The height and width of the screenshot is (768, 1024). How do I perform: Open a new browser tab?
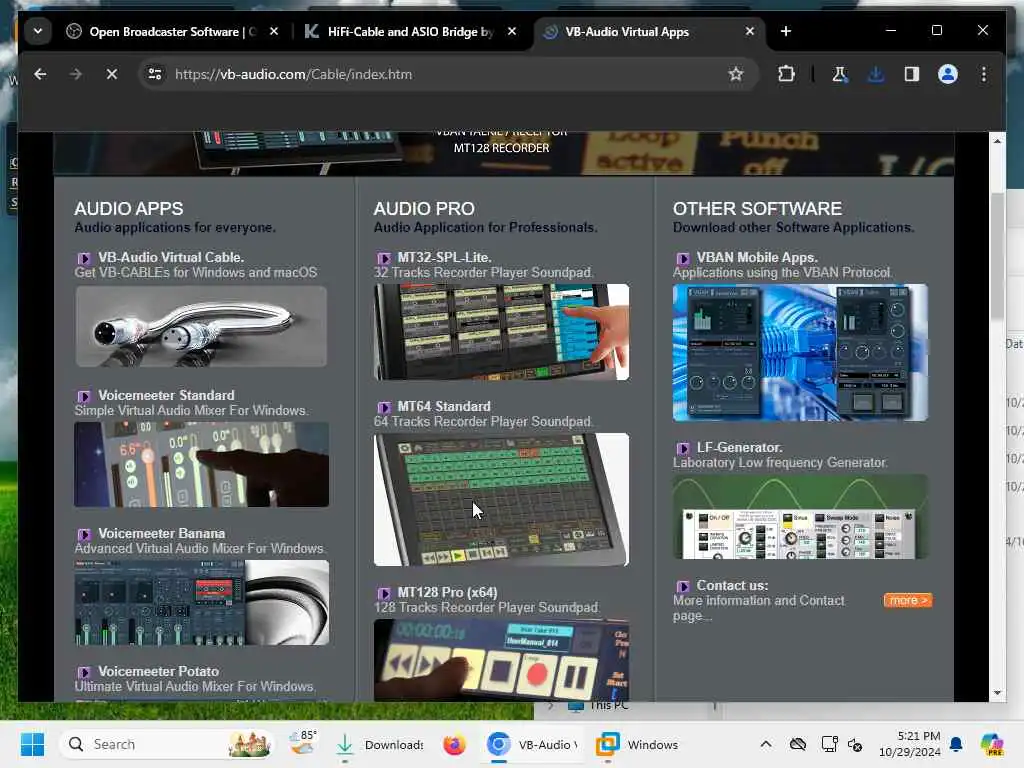pyautogui.click(x=786, y=31)
